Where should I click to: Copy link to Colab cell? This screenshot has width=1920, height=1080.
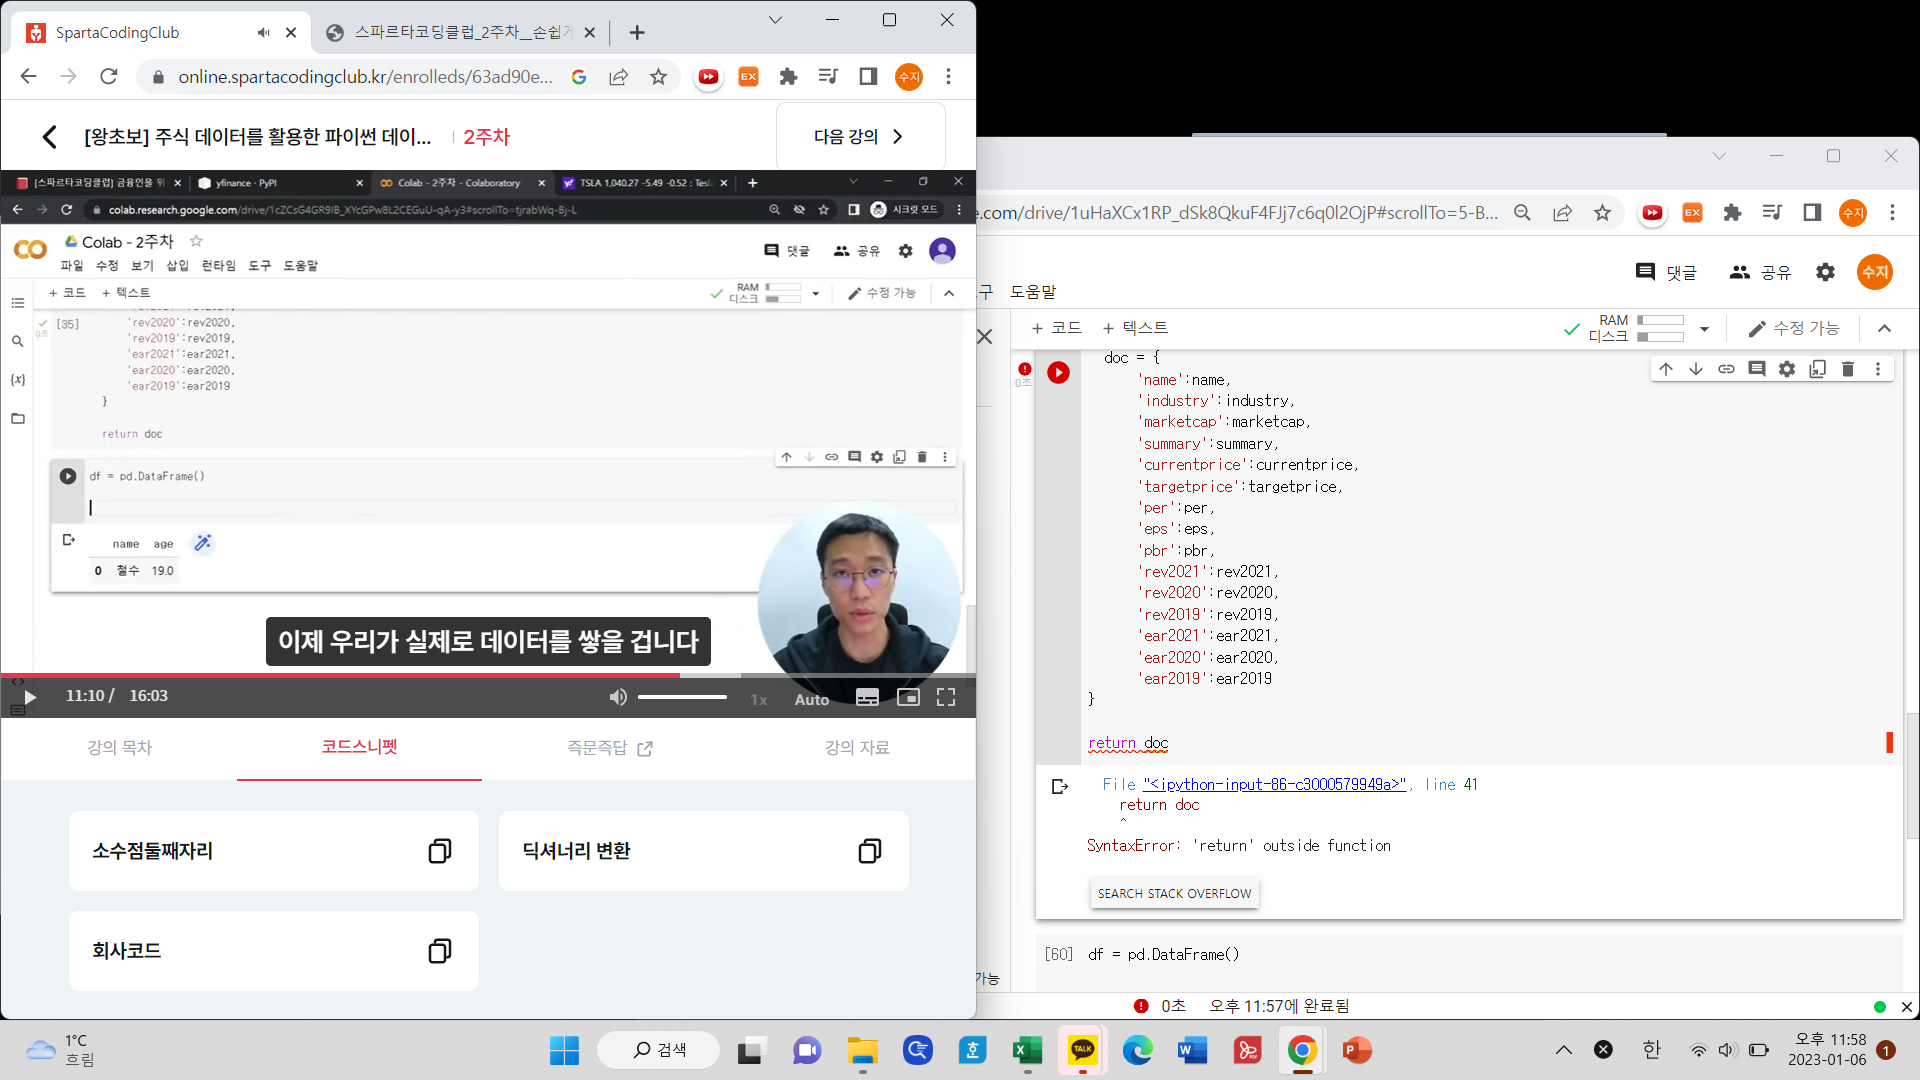tap(1726, 369)
